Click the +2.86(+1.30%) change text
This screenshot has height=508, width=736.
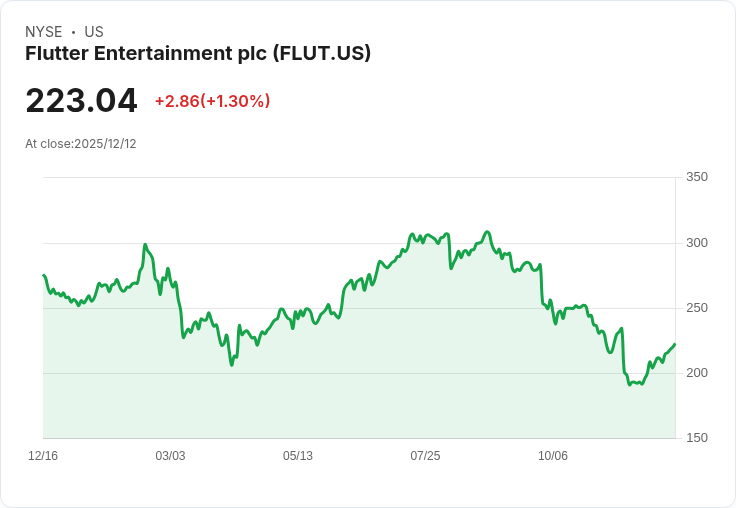pos(213,101)
